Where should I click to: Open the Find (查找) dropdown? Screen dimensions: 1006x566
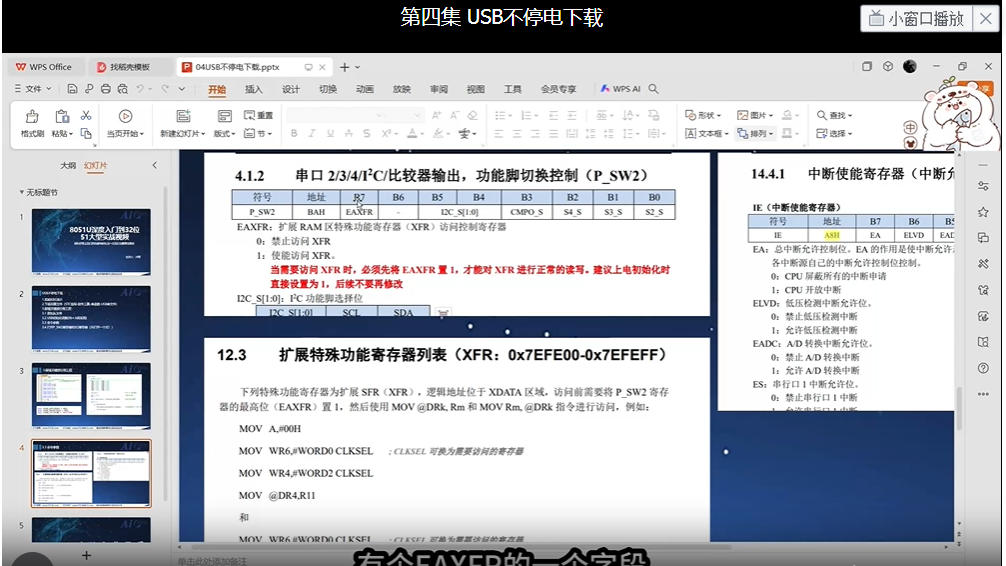click(x=834, y=116)
